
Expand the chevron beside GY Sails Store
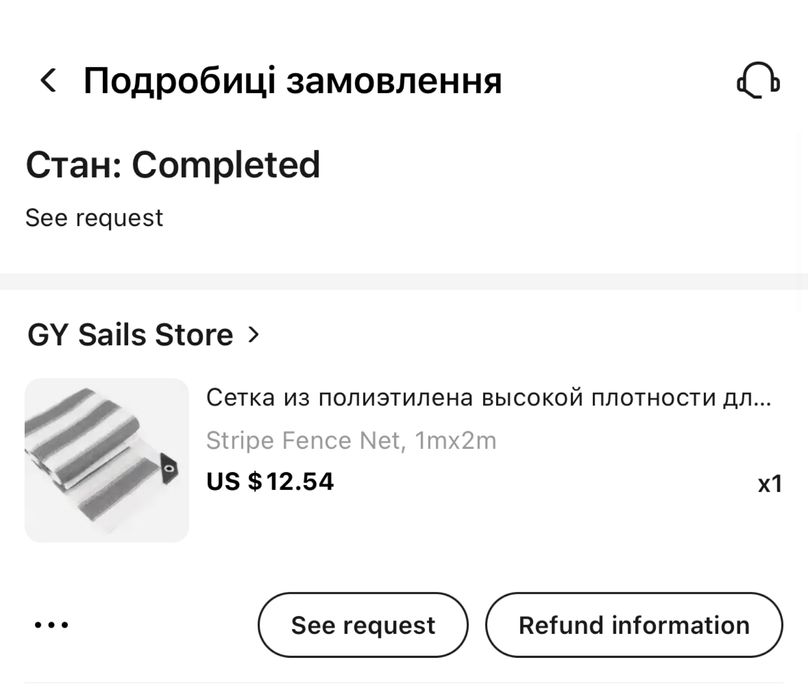pyautogui.click(x=253, y=335)
